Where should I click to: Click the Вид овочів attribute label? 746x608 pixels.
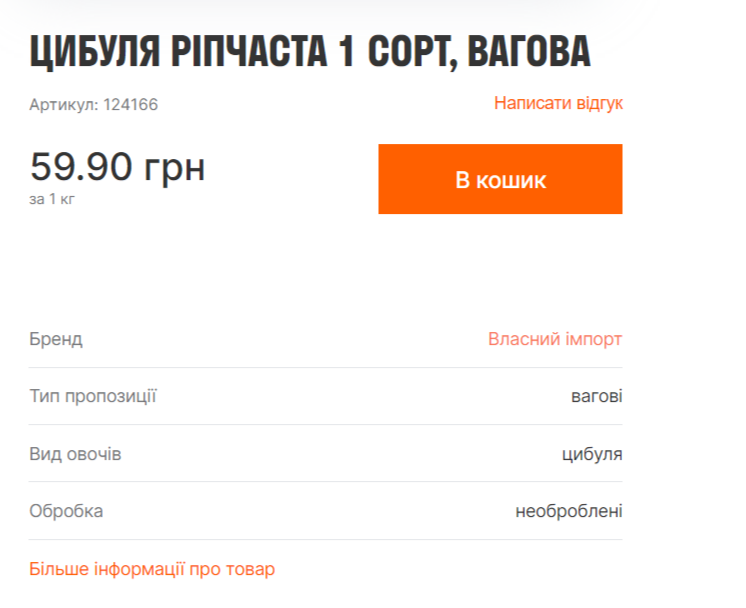[x=75, y=454]
